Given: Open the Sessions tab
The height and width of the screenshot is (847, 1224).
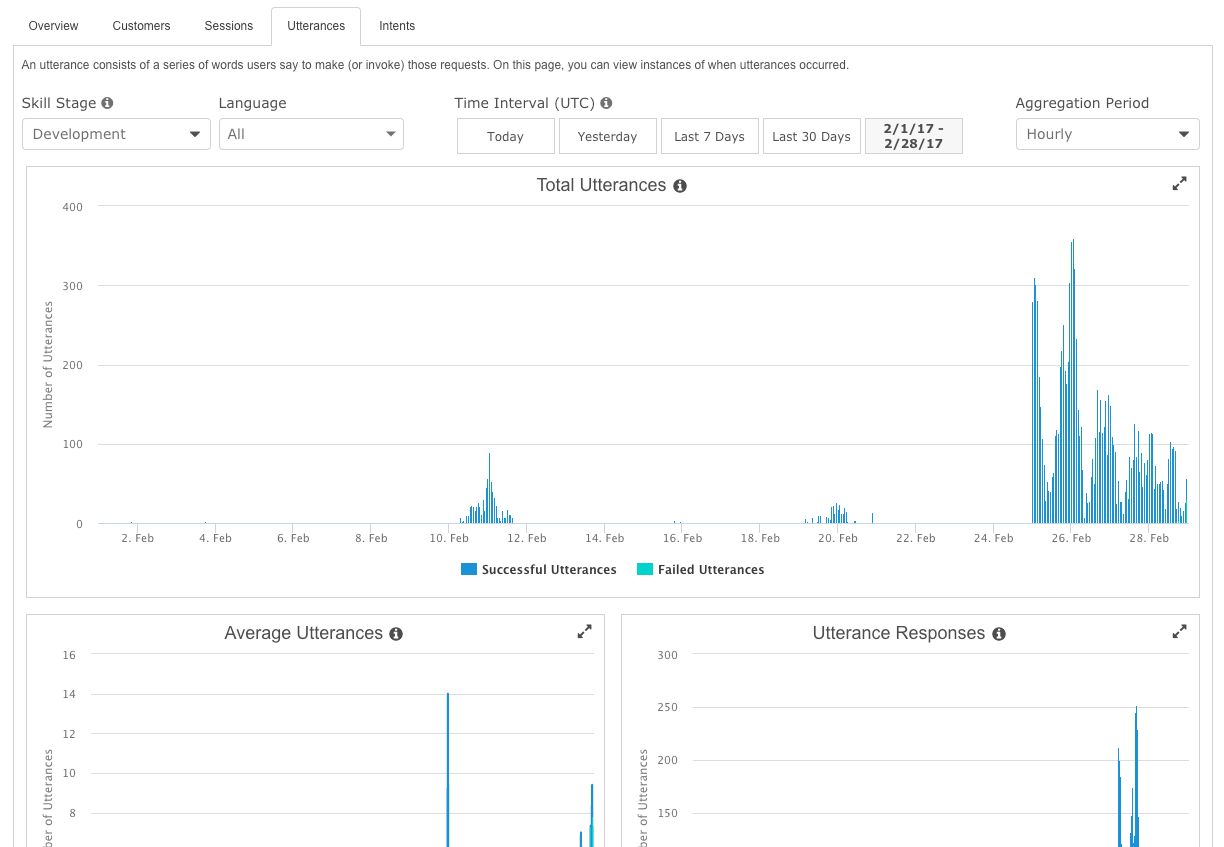Looking at the screenshot, I should (228, 26).
